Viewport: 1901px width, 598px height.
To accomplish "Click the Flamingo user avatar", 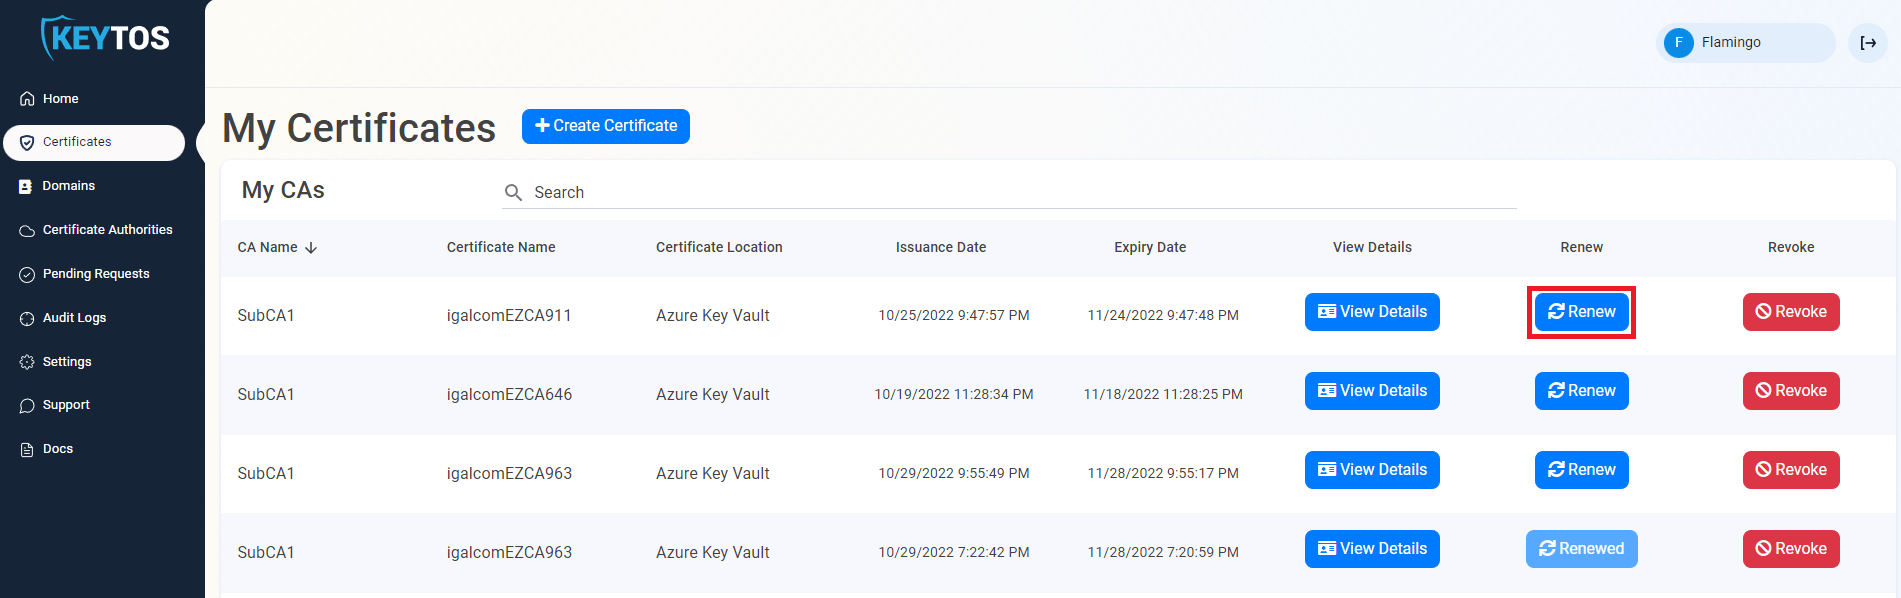I will point(1678,43).
